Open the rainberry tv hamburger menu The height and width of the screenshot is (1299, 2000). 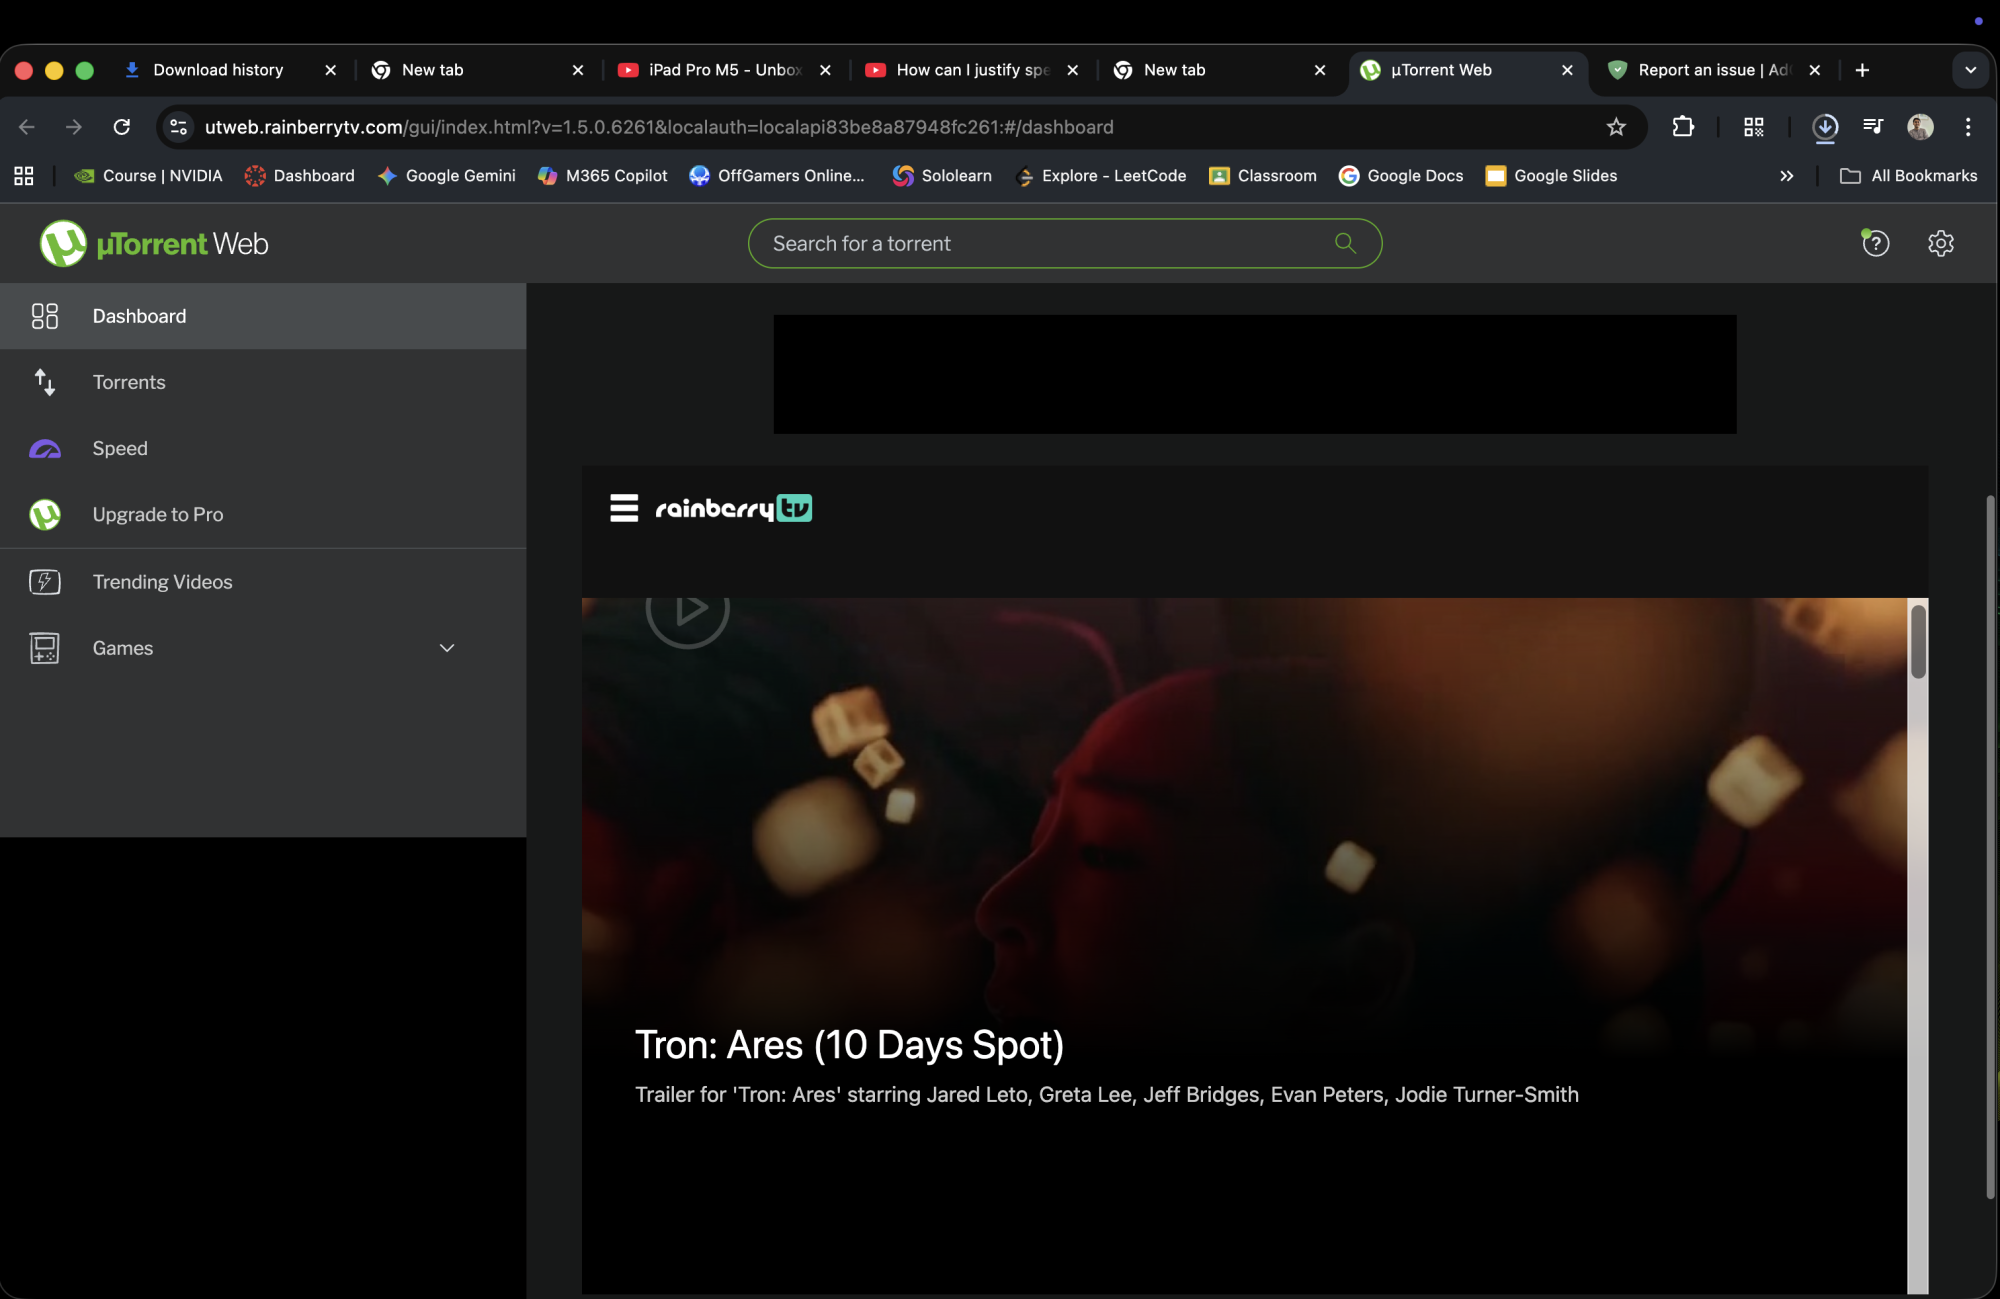point(624,508)
